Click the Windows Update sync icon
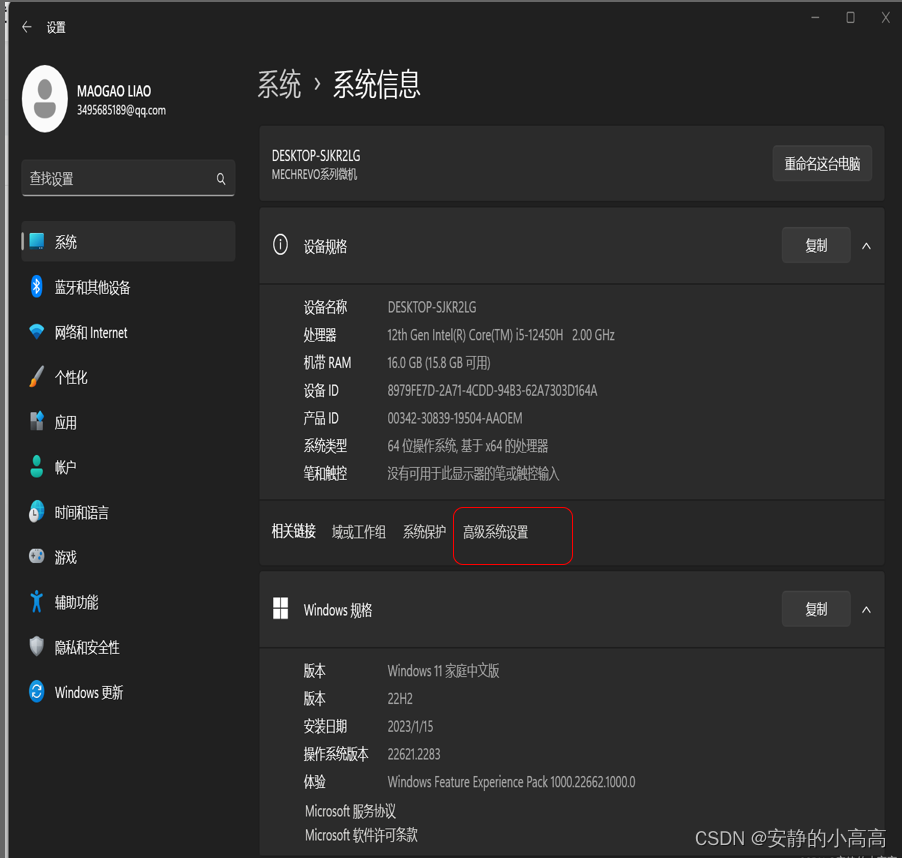902x858 pixels. point(37,691)
